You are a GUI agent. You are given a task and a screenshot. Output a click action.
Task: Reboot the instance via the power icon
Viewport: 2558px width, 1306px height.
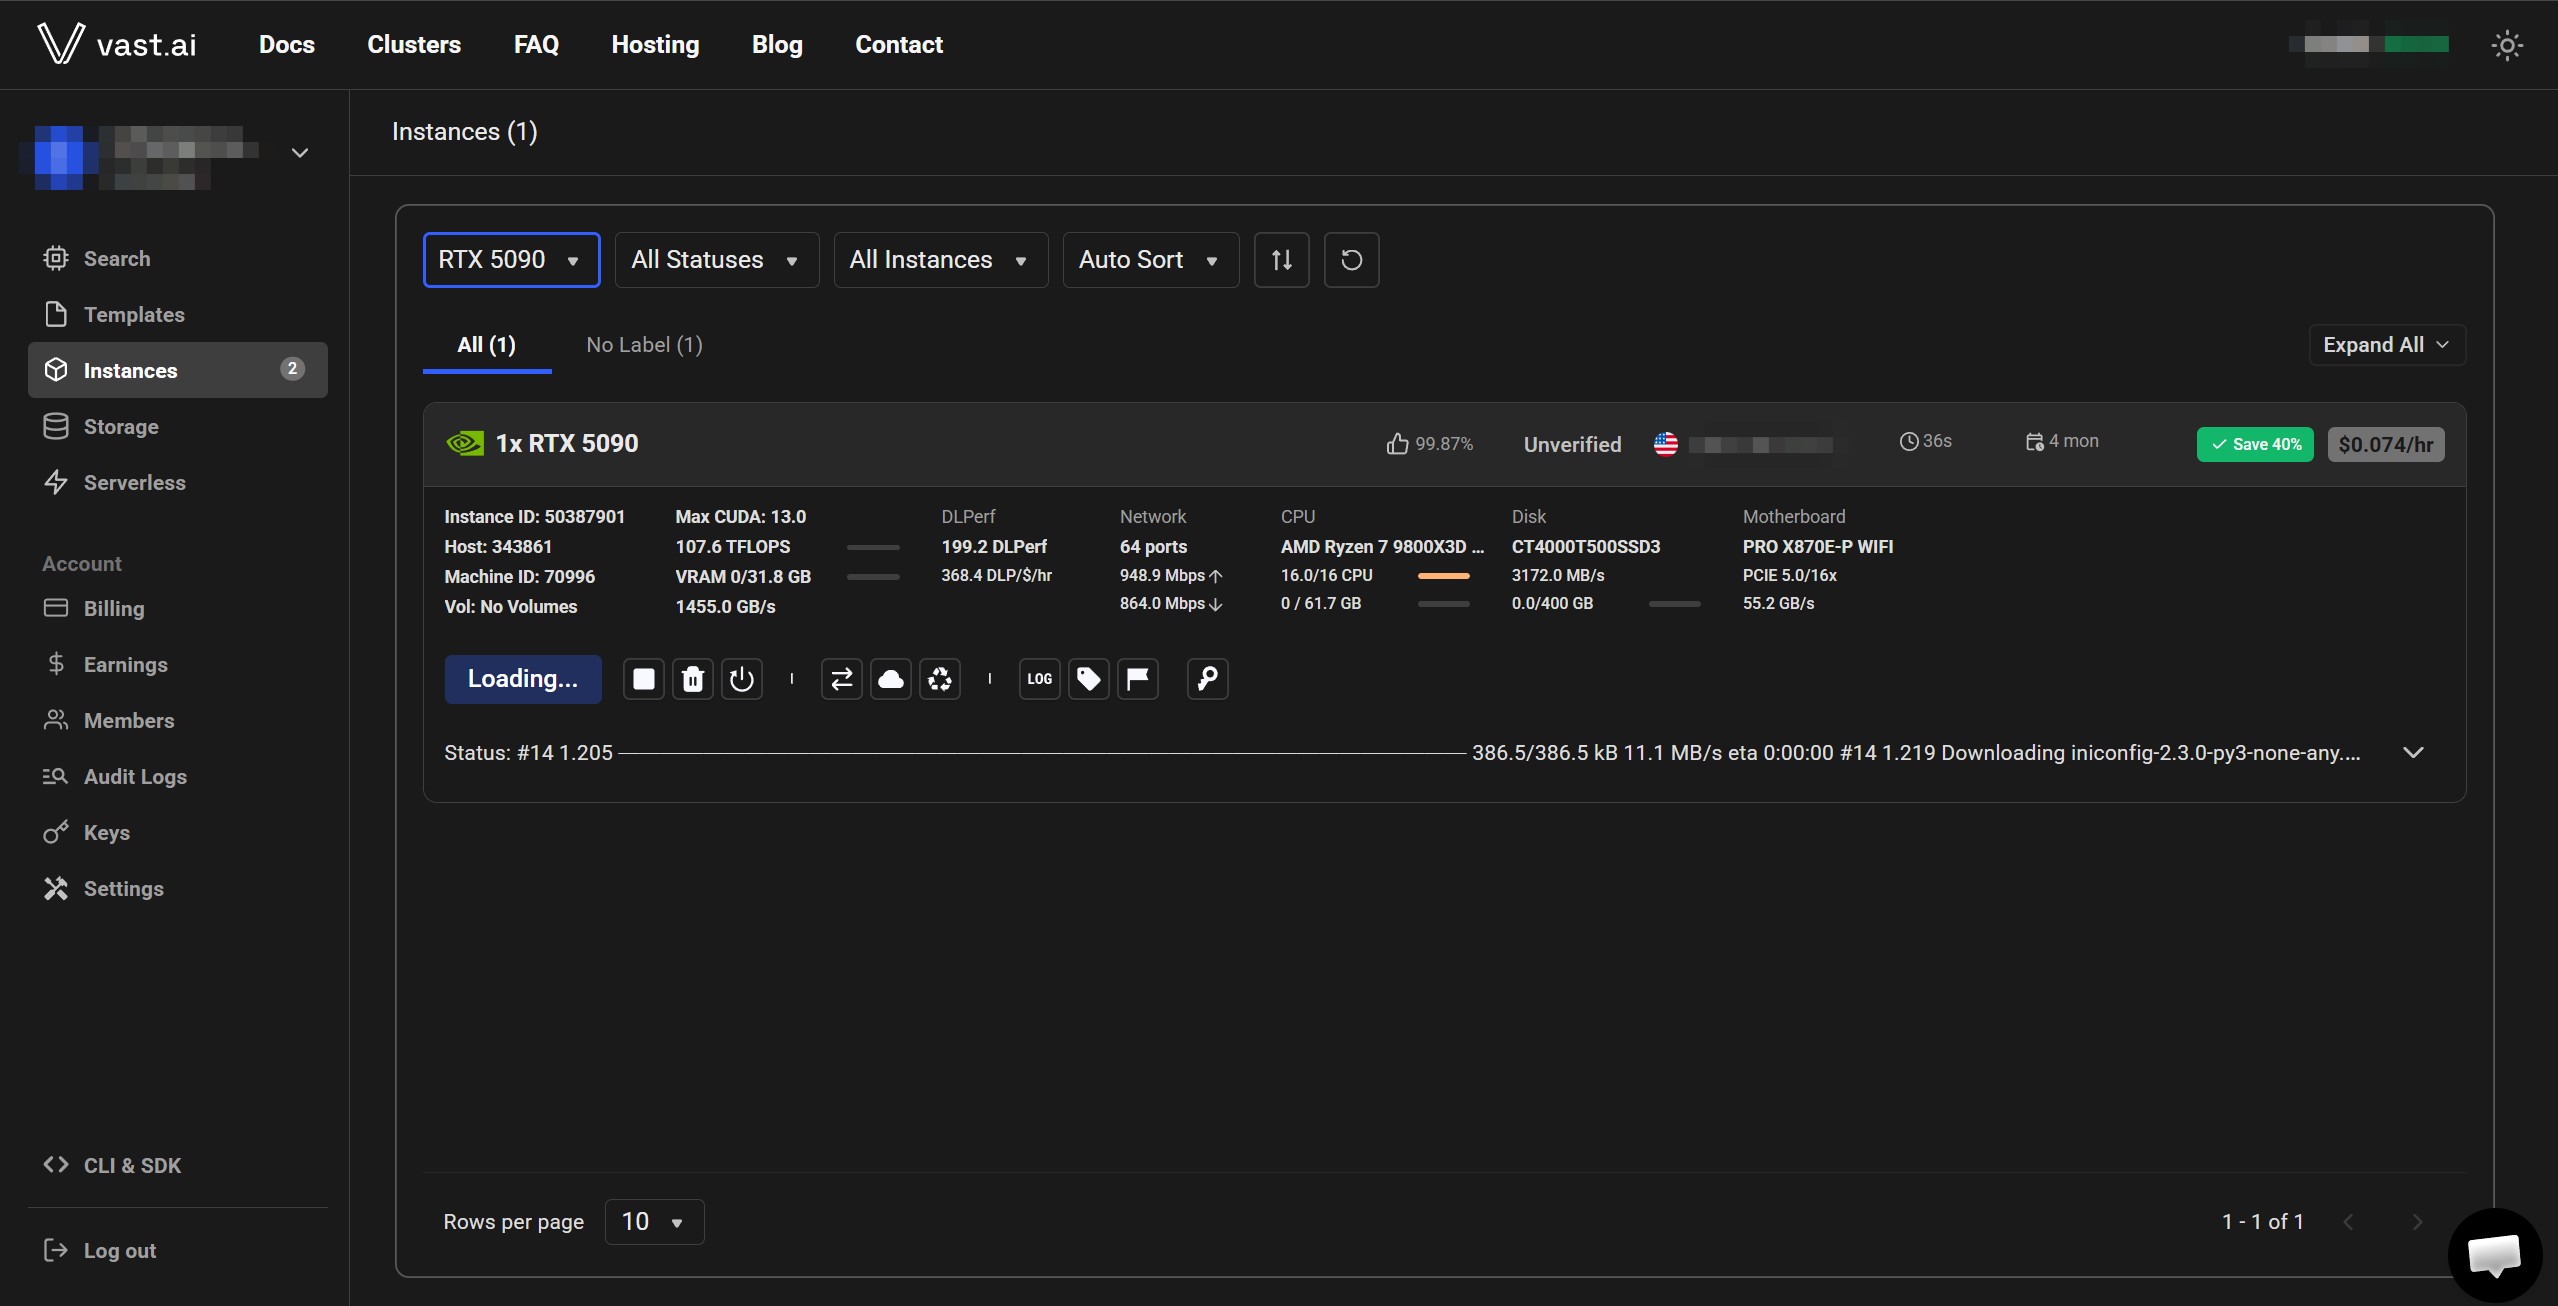(x=741, y=679)
